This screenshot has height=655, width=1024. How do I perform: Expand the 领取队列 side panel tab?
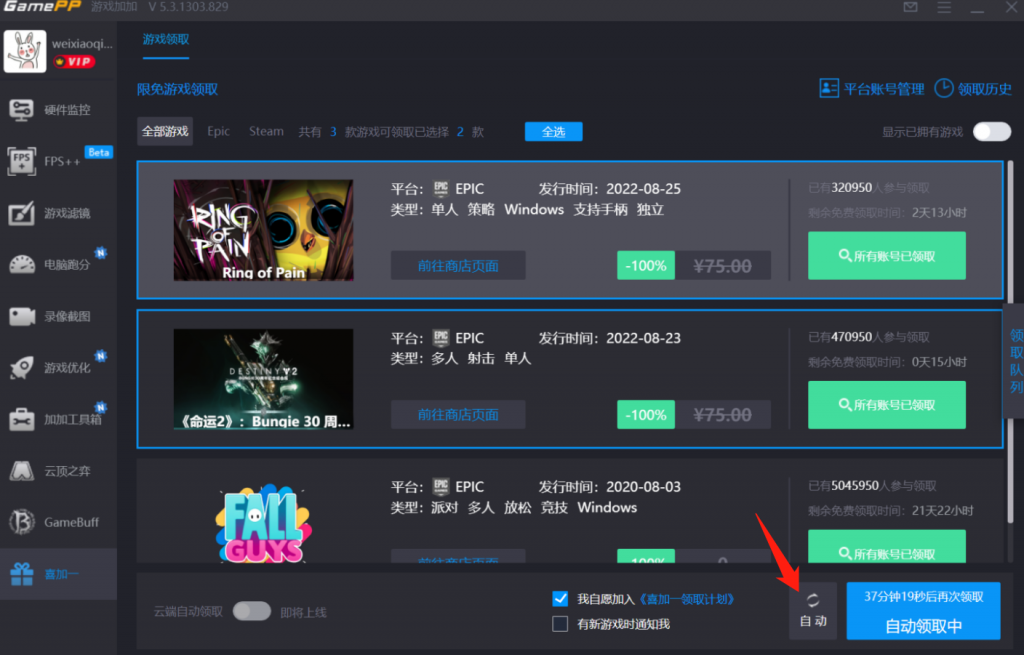1016,360
